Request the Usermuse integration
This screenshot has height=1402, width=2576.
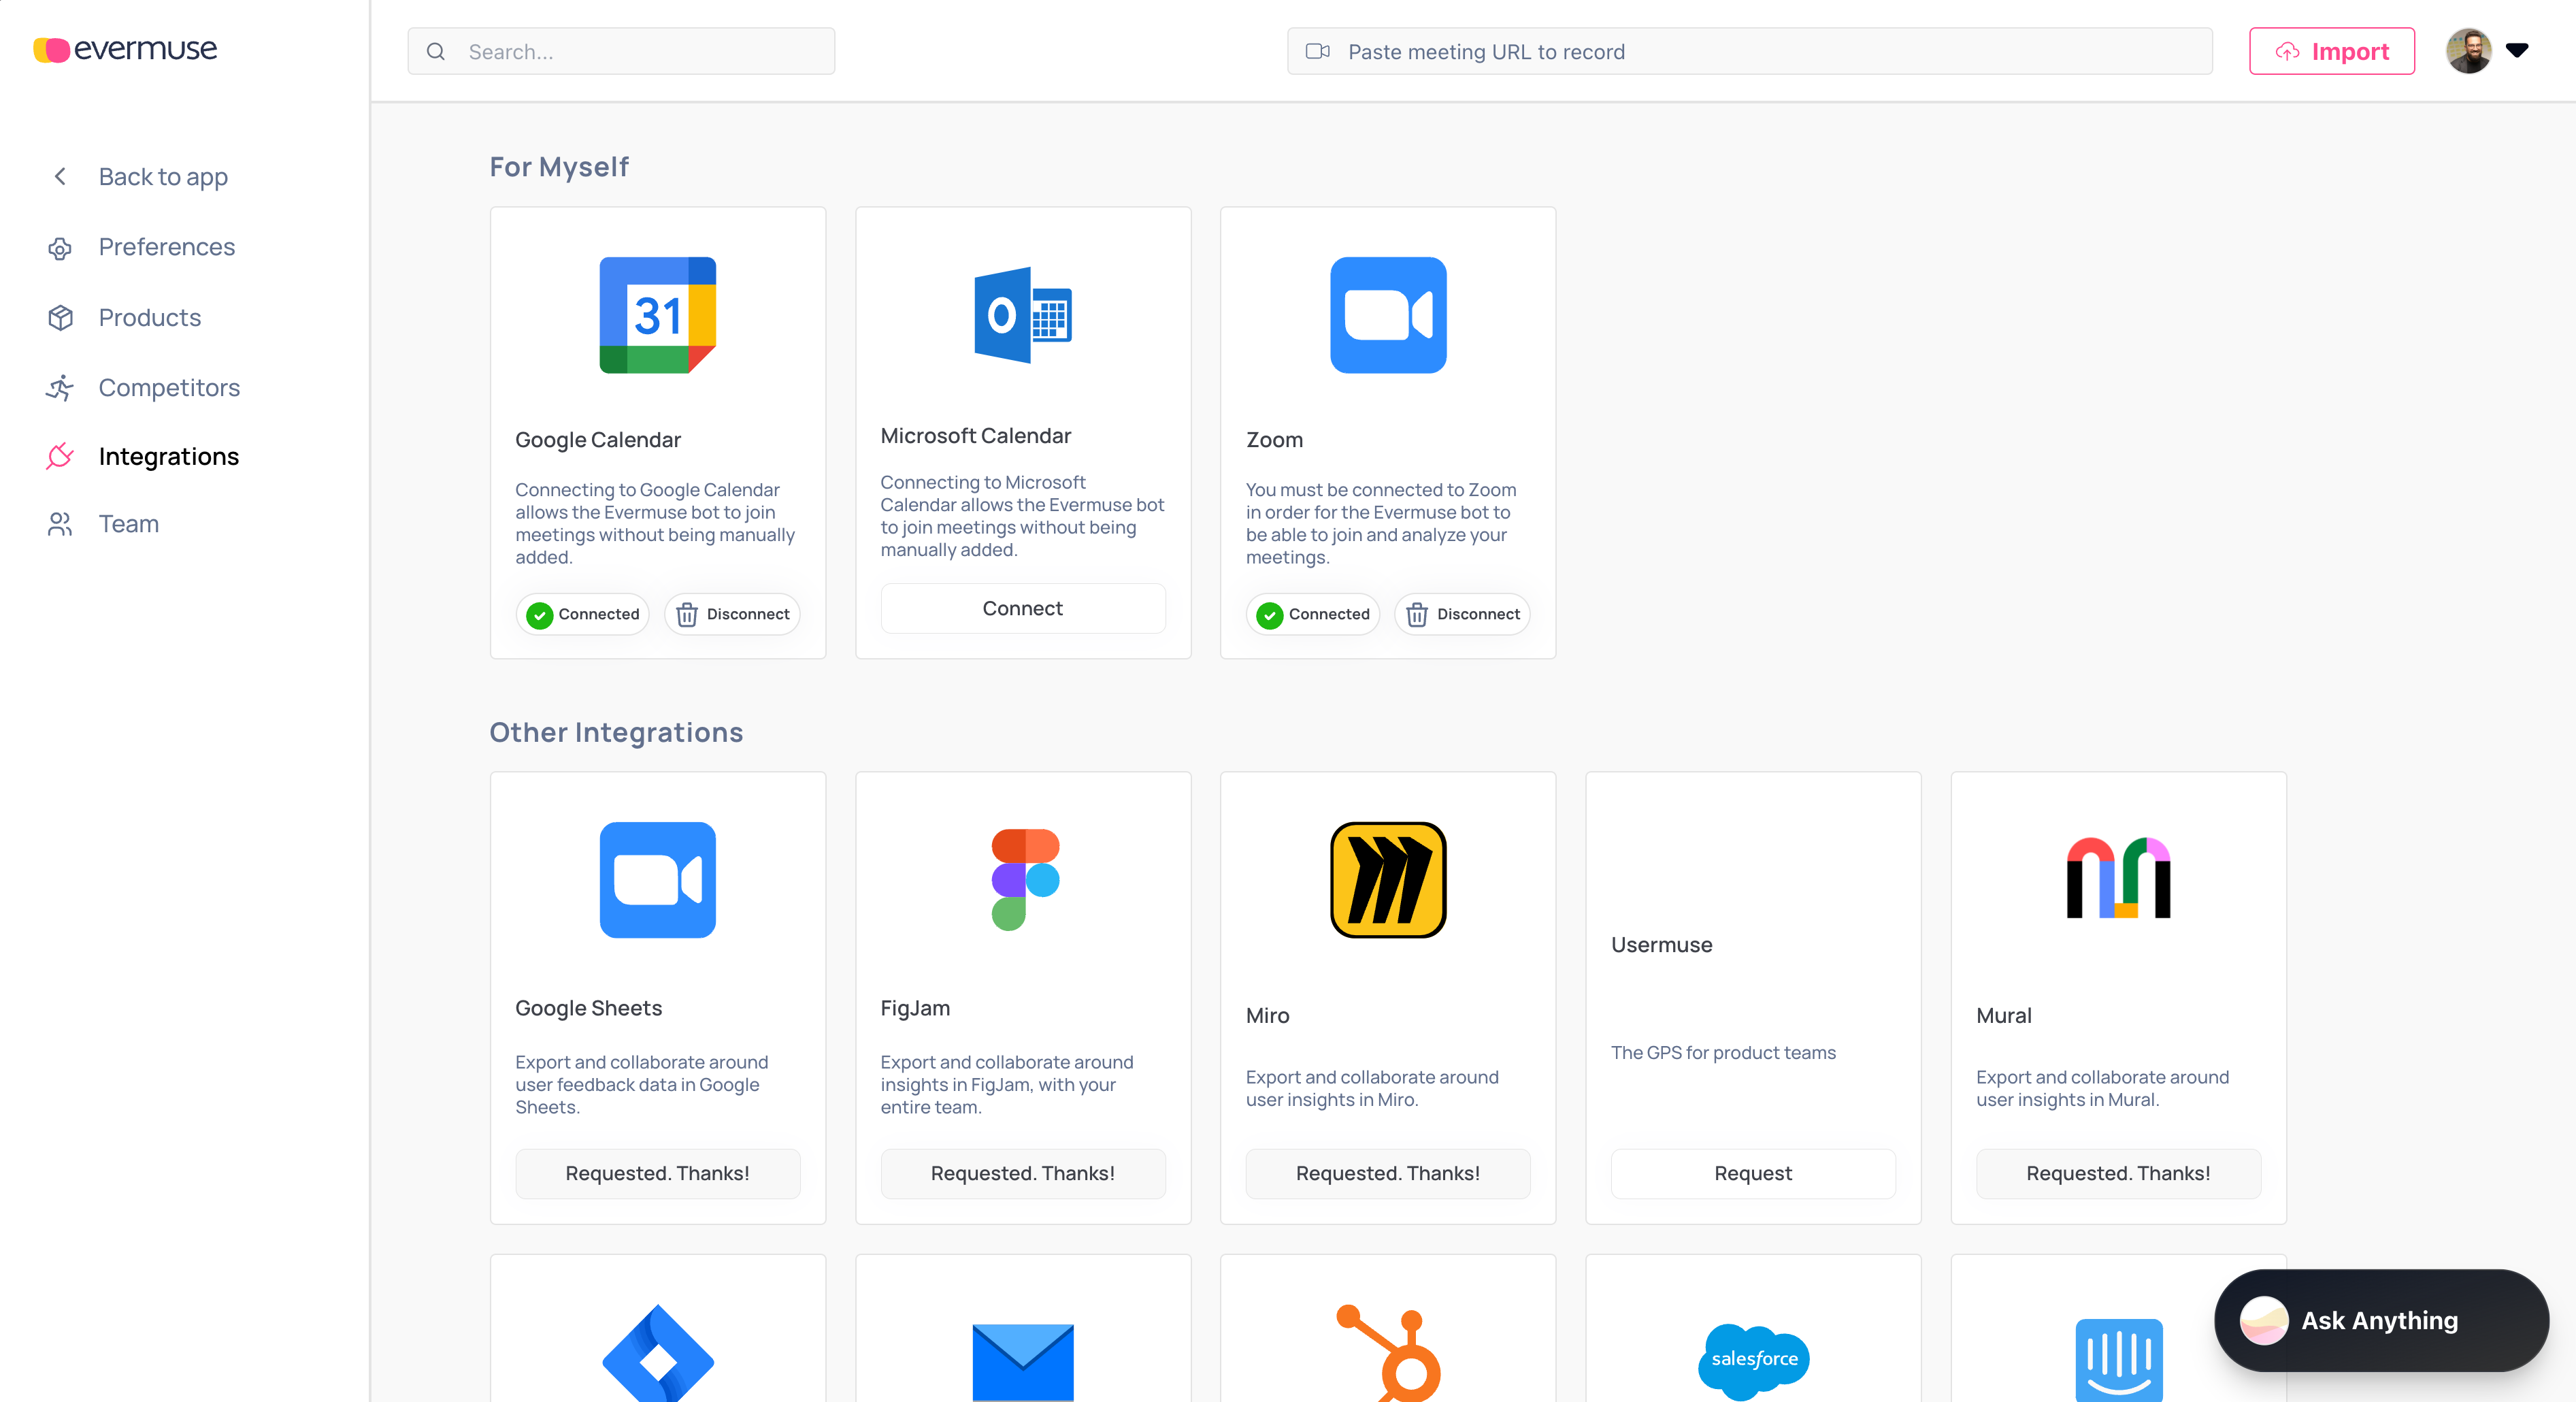(1752, 1173)
